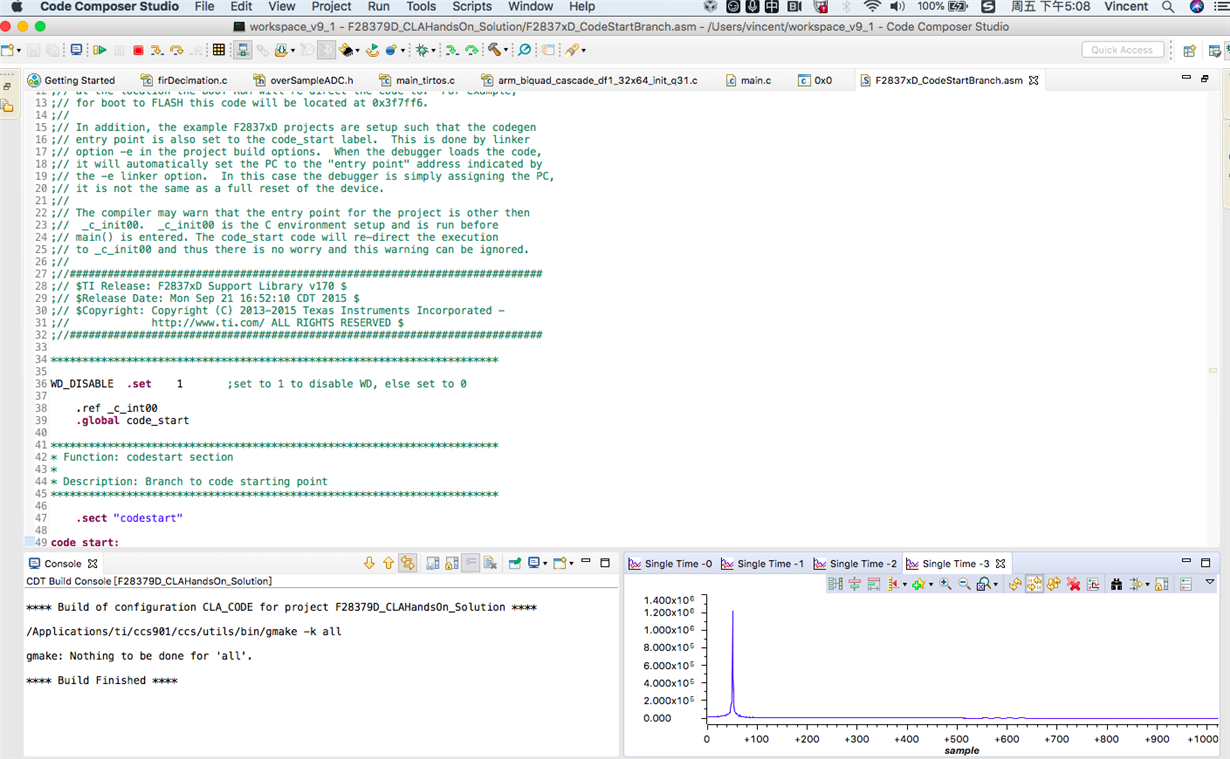Toggle the connect target toolbar button

pyautogui.click(x=243, y=50)
